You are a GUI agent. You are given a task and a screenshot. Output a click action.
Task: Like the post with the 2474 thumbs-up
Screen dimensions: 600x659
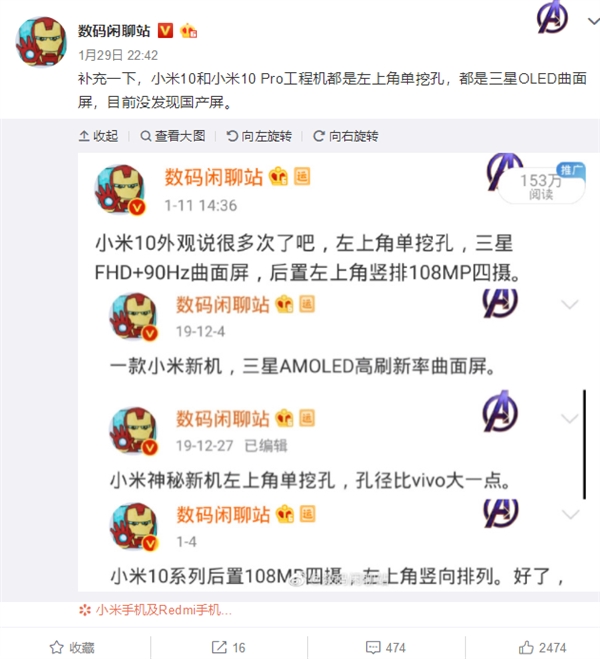click(x=542, y=648)
